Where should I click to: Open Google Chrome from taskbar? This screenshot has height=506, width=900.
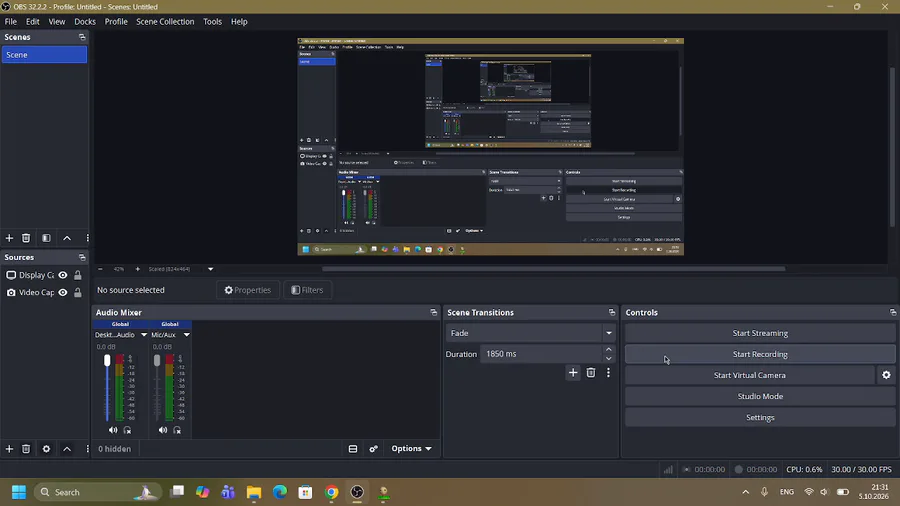331,492
